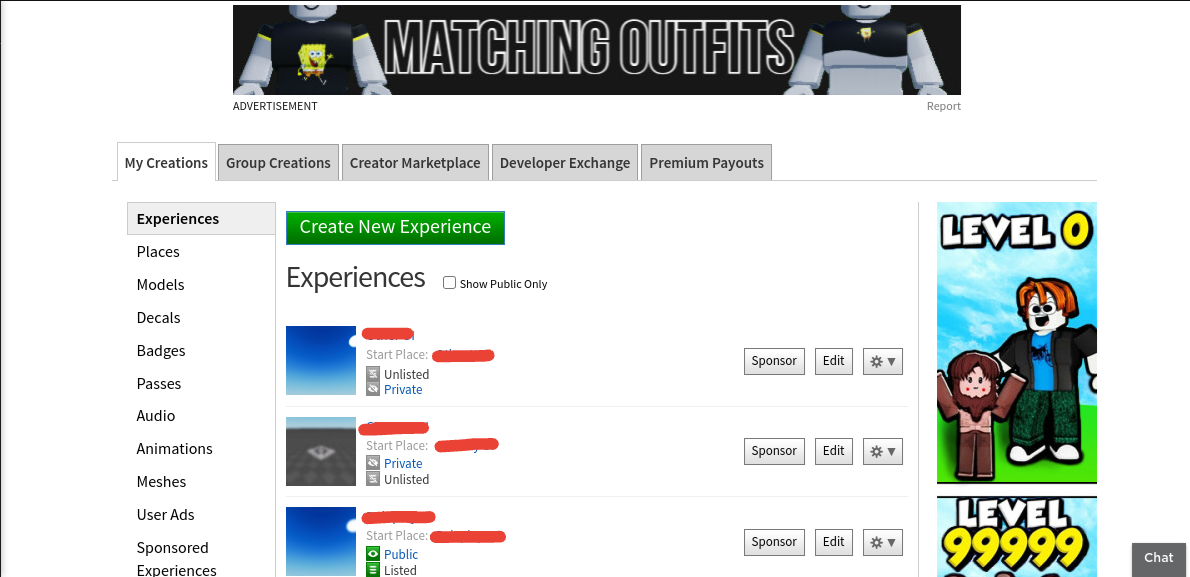Sponsor the first blue-sky Private experience

click(x=774, y=361)
